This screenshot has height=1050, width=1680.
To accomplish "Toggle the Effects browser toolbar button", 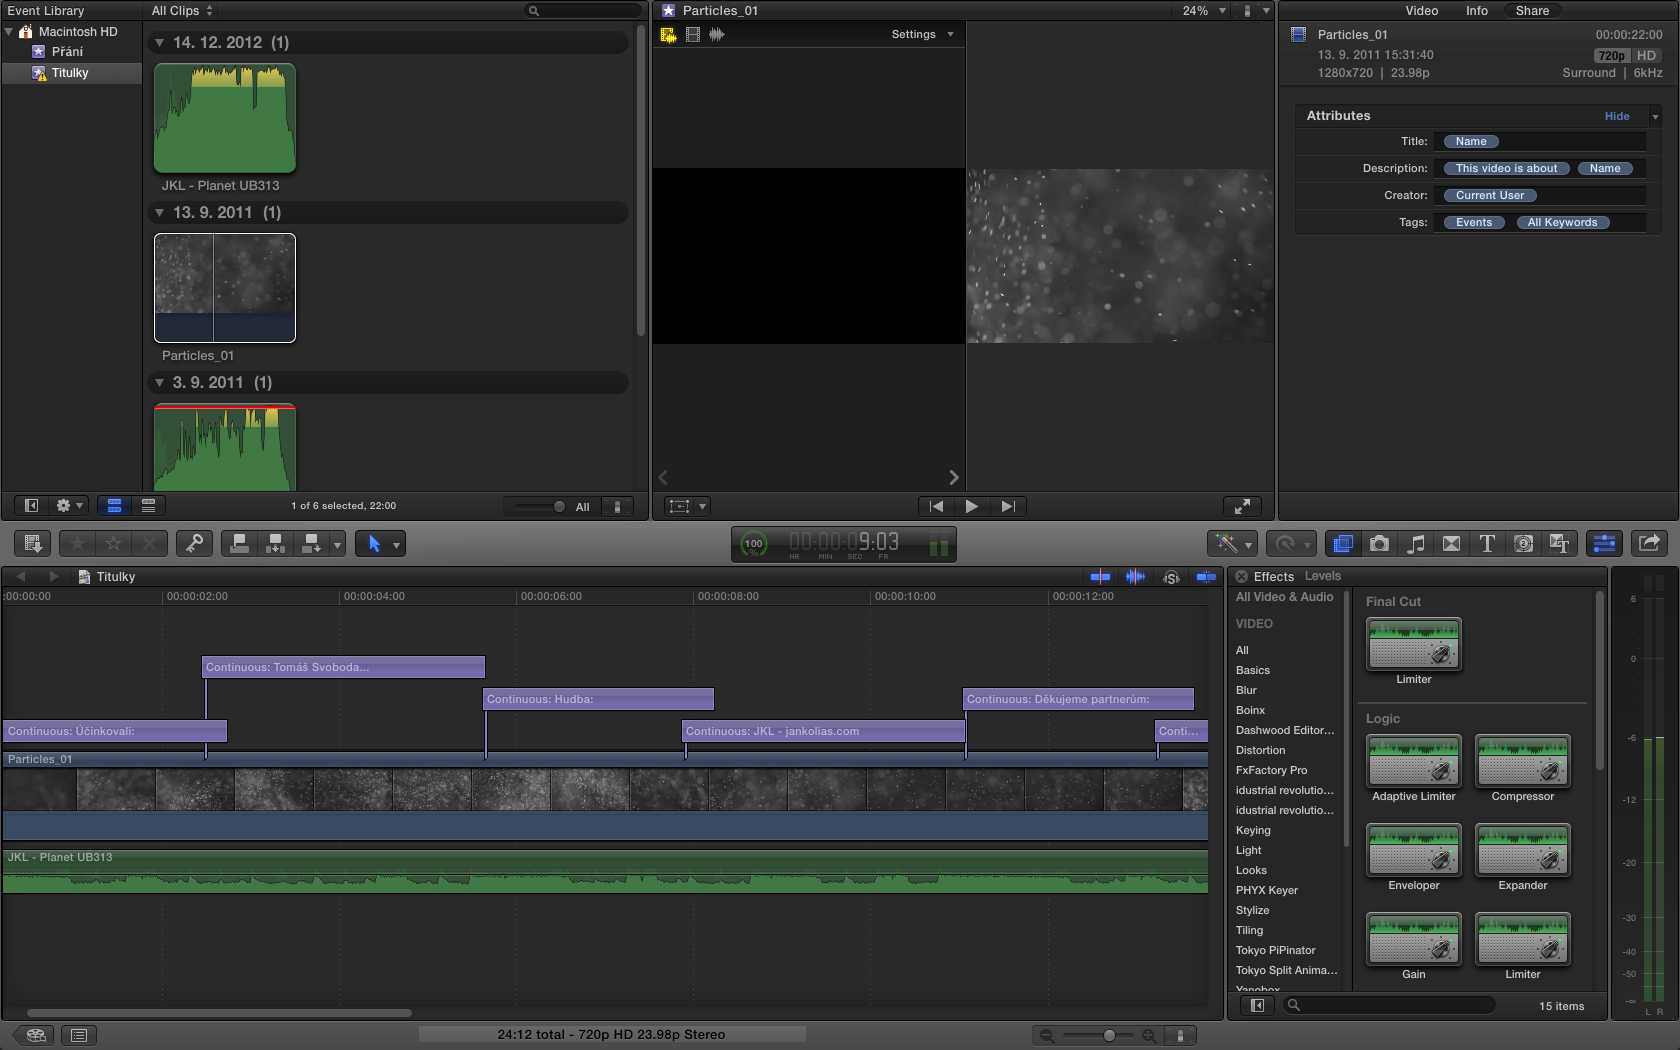I will point(1343,543).
